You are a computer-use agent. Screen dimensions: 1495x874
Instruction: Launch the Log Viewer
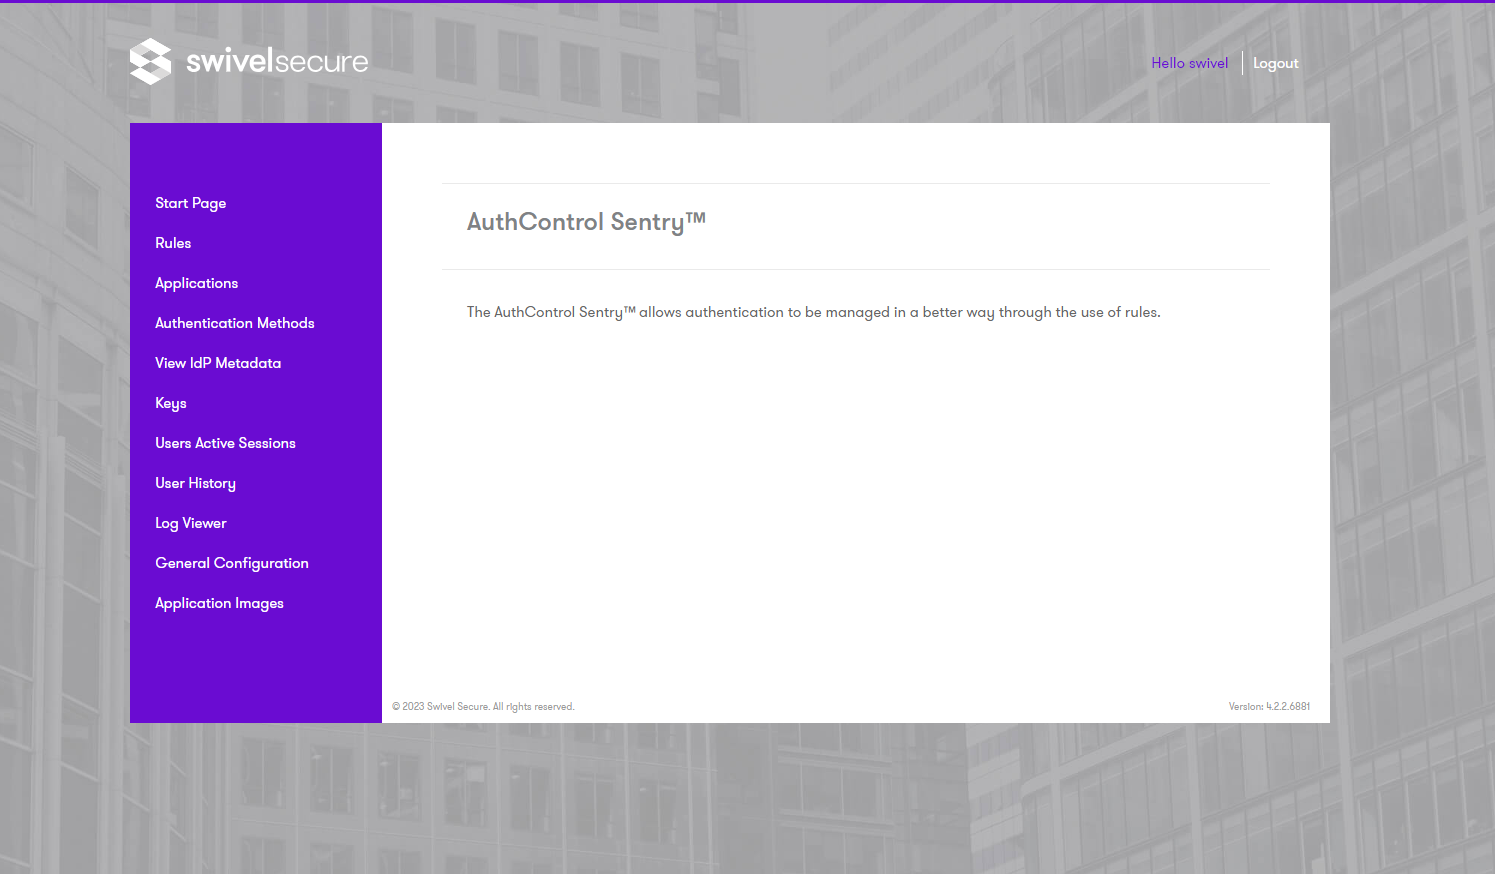coord(190,523)
